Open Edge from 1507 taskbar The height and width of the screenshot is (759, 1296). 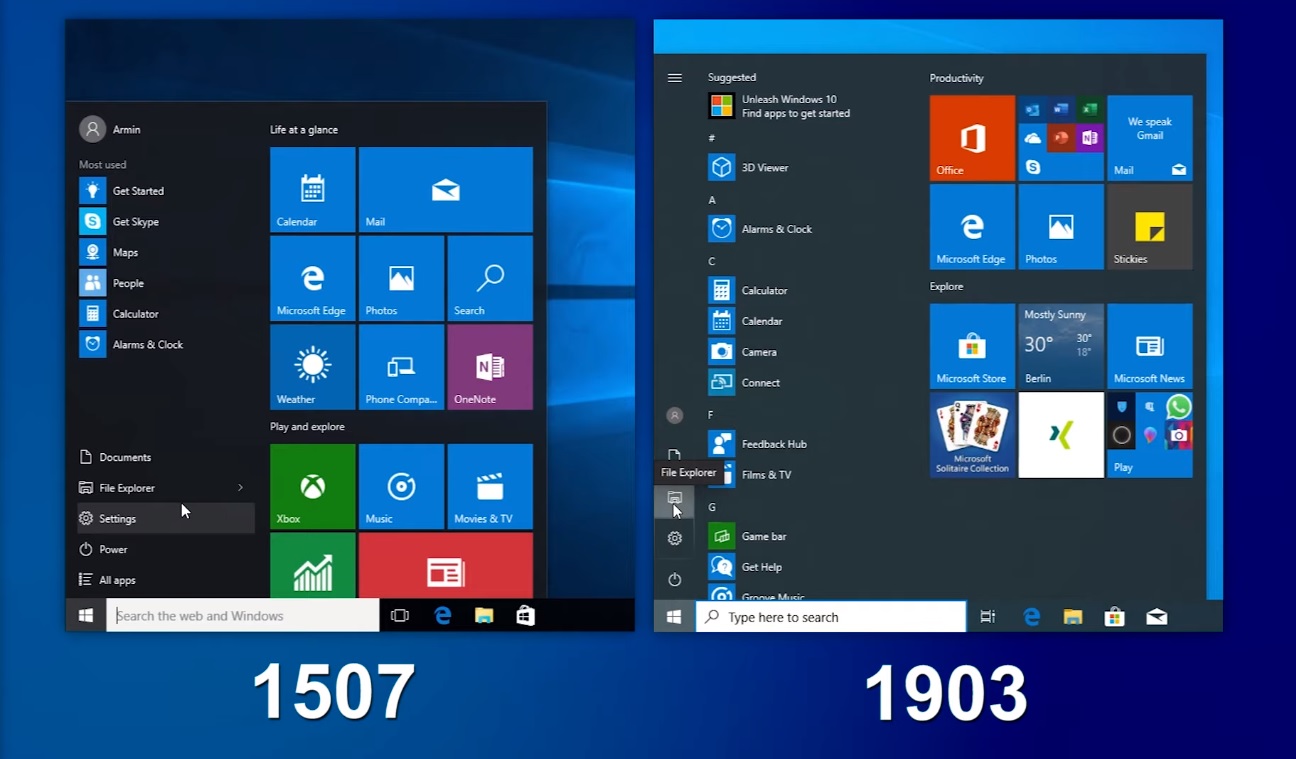click(x=442, y=616)
